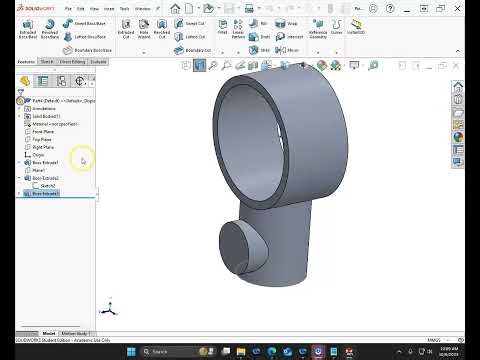Viewport: 480px width, 360px height.
Task: Open Section View tool in view toolbar
Action: (x=253, y=66)
